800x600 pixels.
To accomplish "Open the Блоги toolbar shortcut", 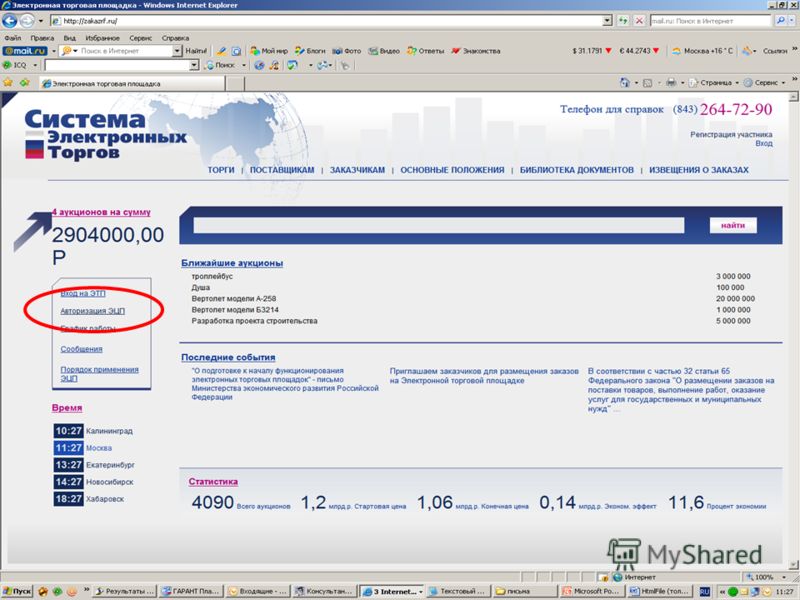I will click(x=310, y=51).
